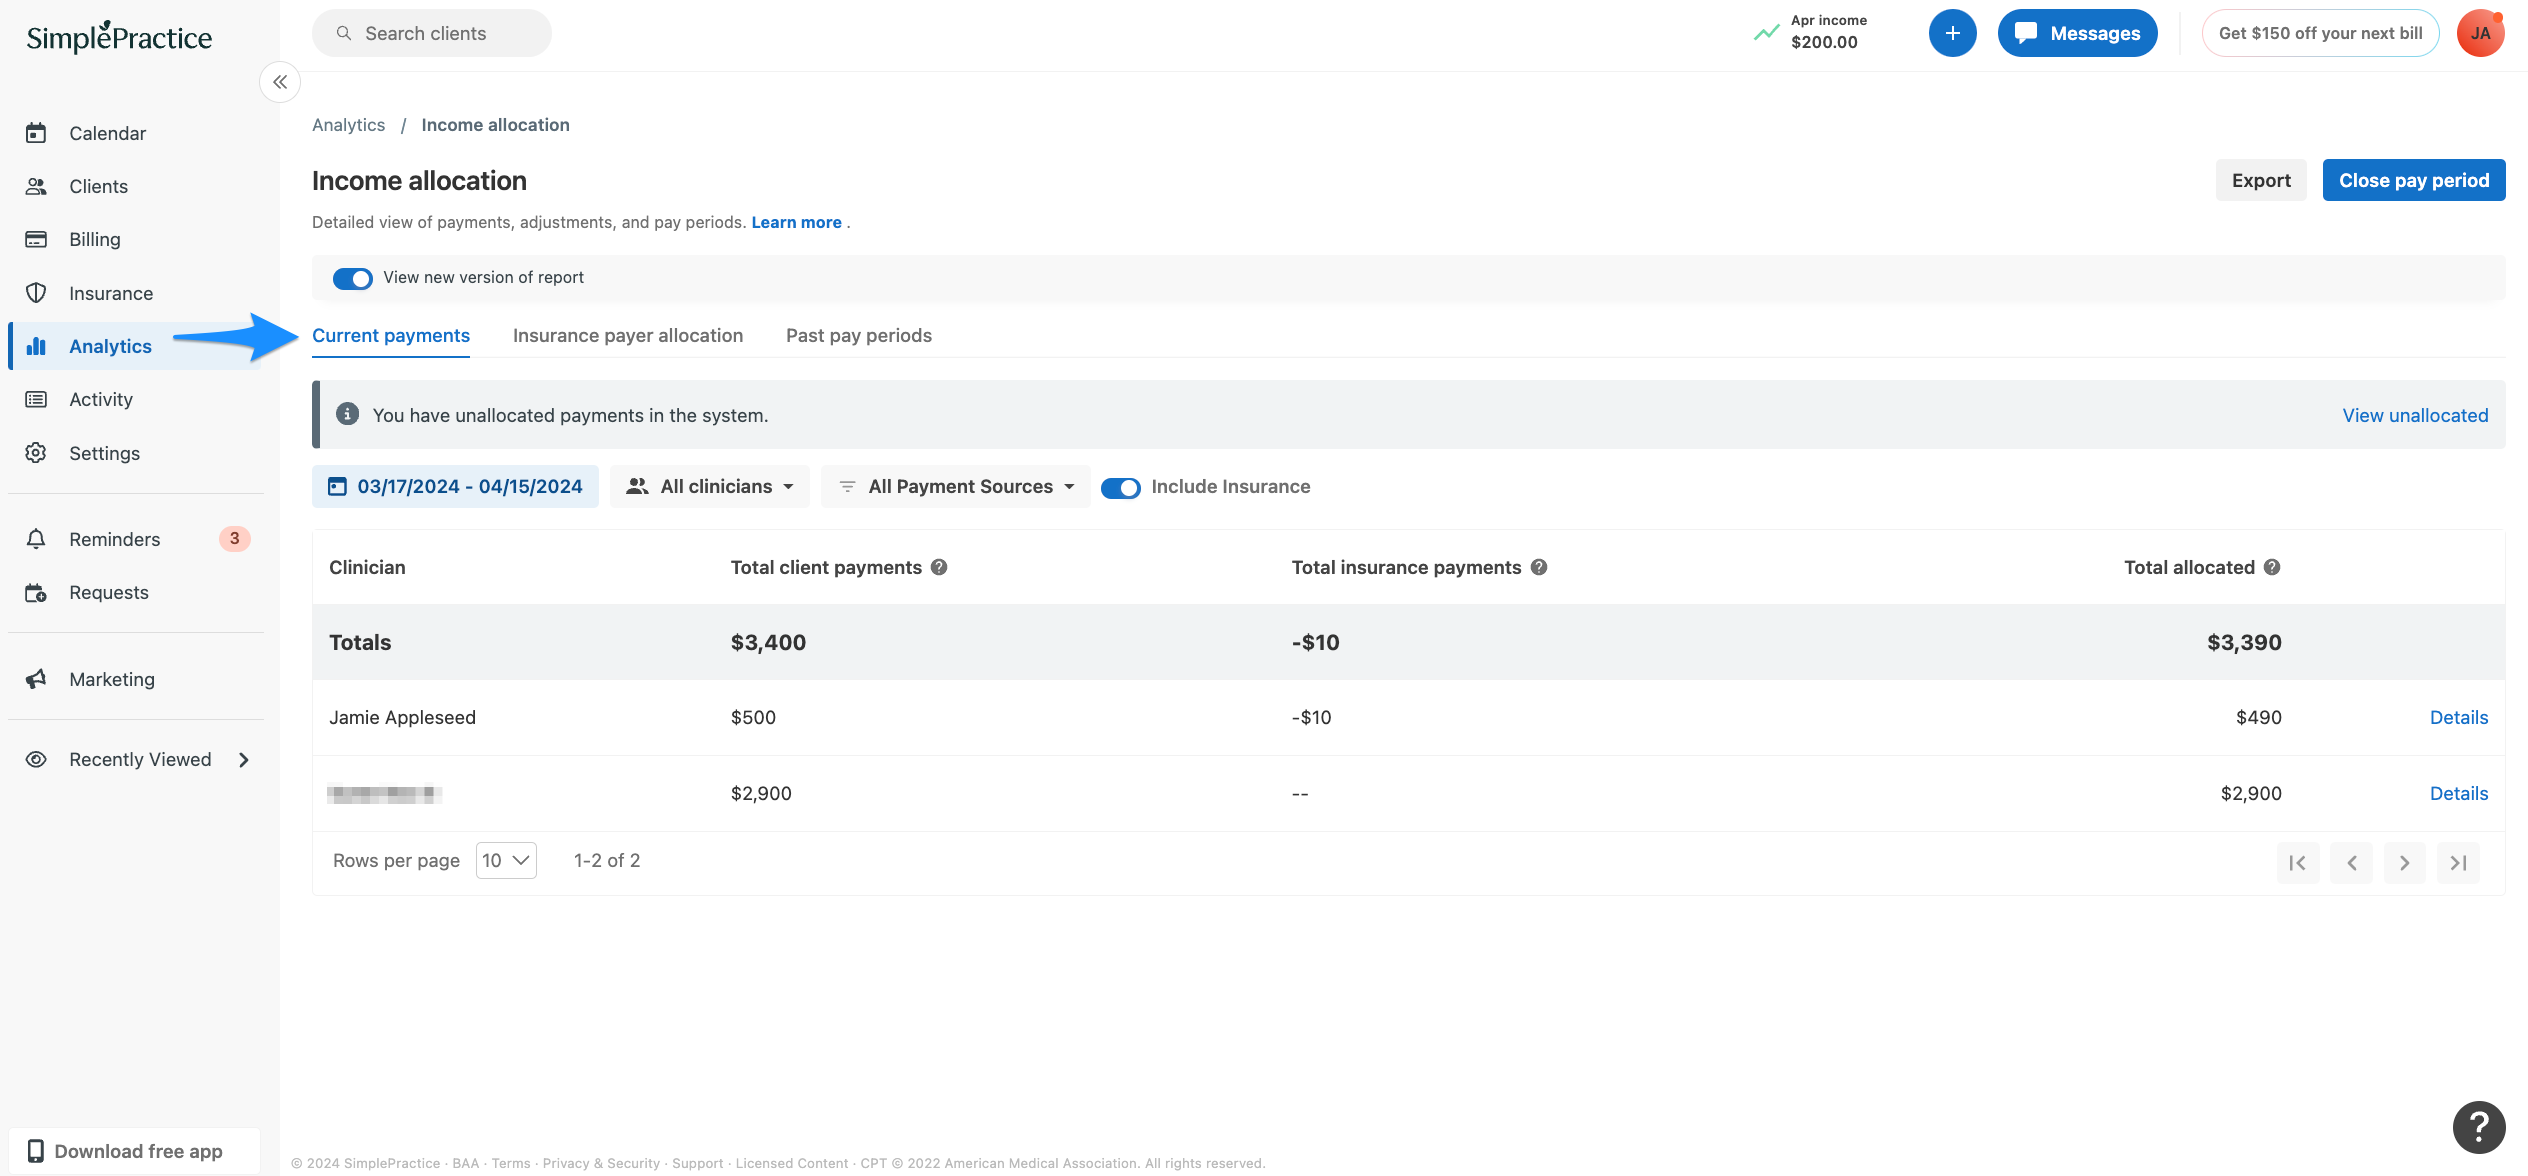The image size is (2528, 1176).
Task: Go to Analytics breadcrumb link
Action: [x=348, y=125]
